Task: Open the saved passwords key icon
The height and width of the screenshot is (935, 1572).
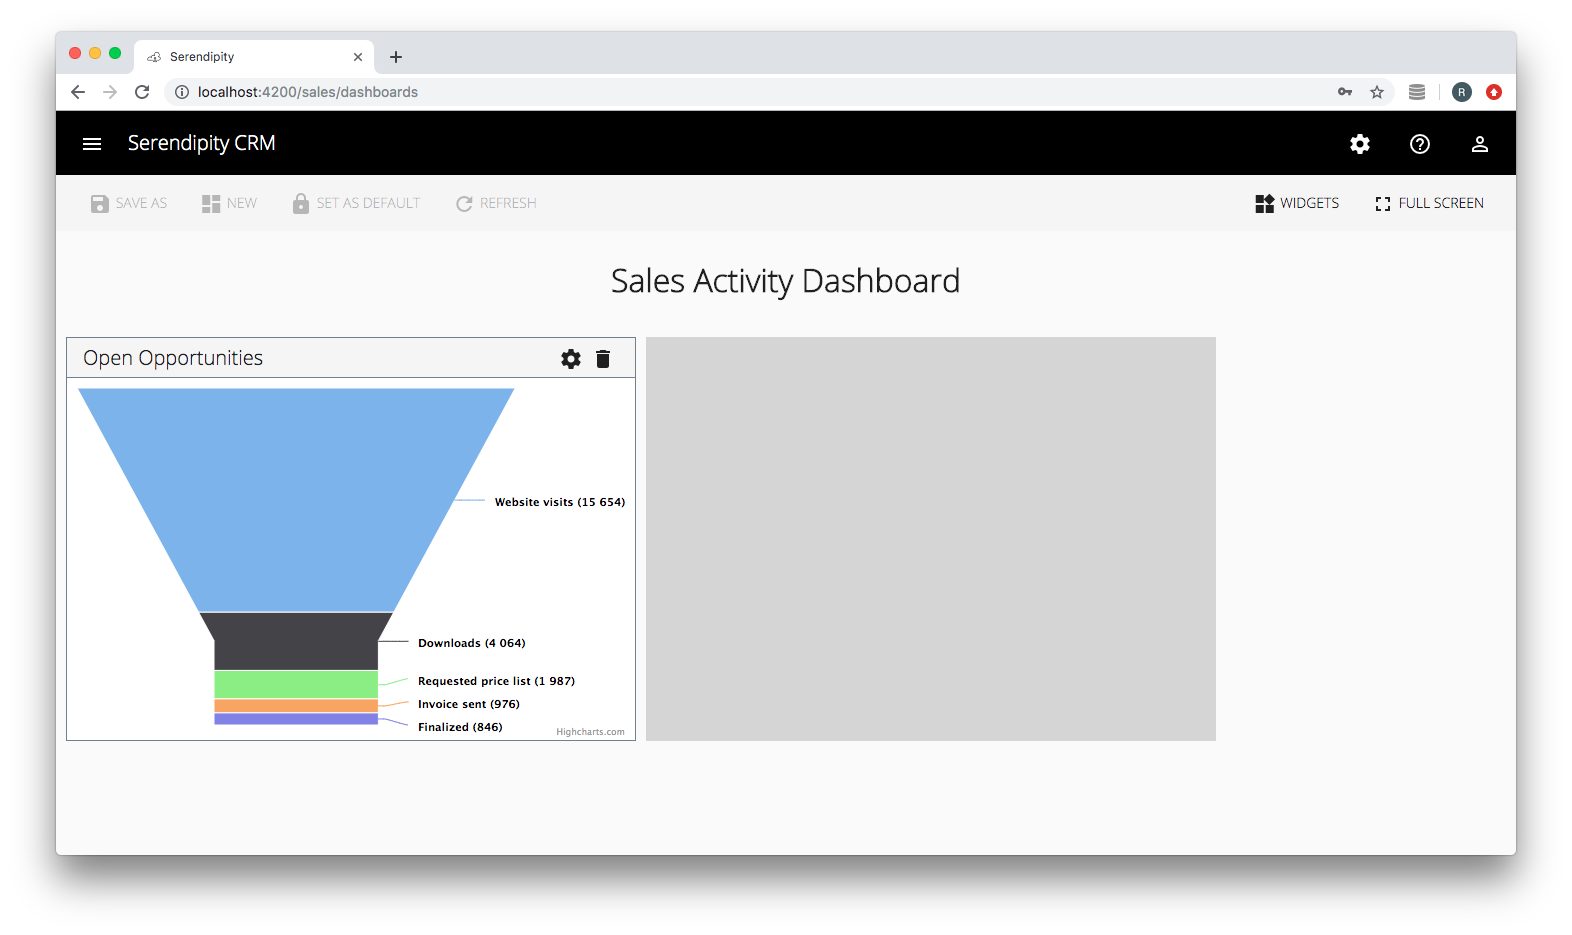Action: [1345, 92]
